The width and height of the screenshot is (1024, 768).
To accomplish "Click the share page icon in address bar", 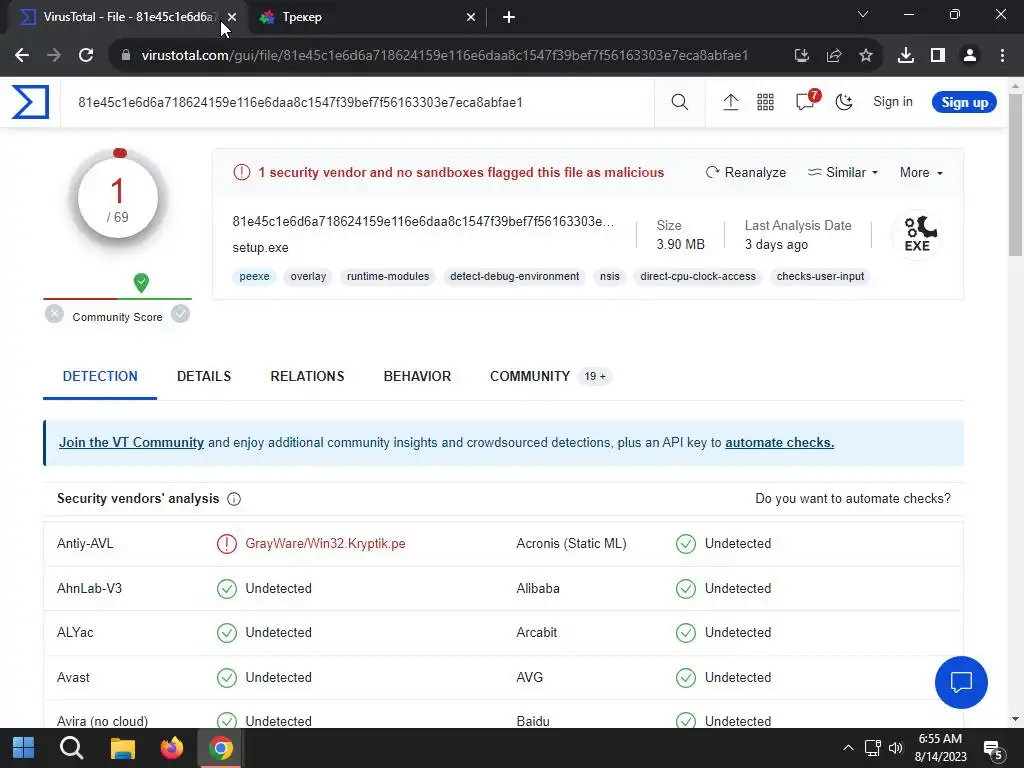I will (834, 56).
